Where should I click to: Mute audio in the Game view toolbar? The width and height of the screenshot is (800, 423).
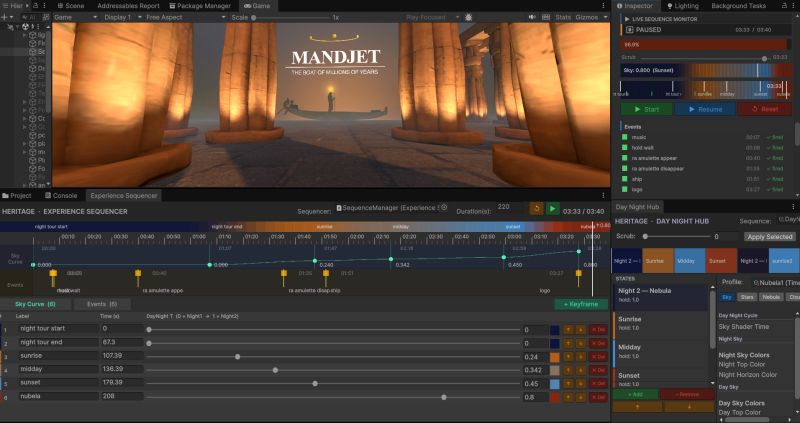point(532,17)
